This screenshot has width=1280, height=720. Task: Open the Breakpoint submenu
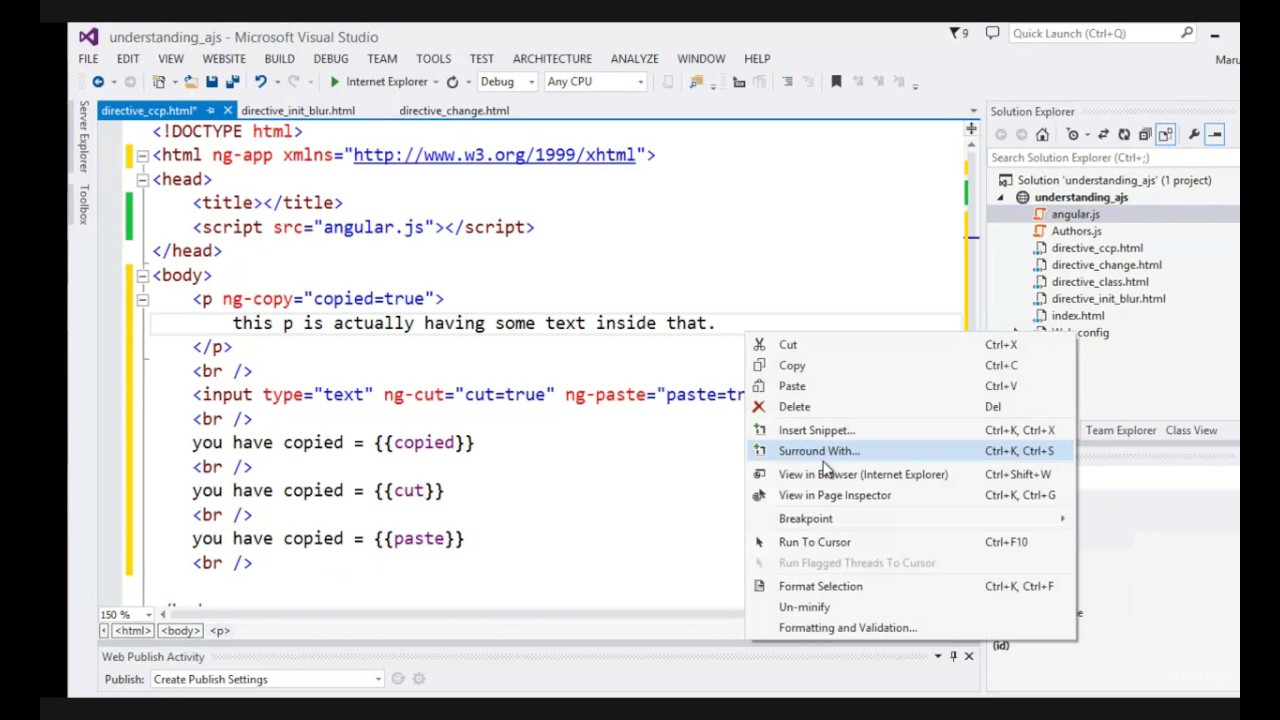912,519
